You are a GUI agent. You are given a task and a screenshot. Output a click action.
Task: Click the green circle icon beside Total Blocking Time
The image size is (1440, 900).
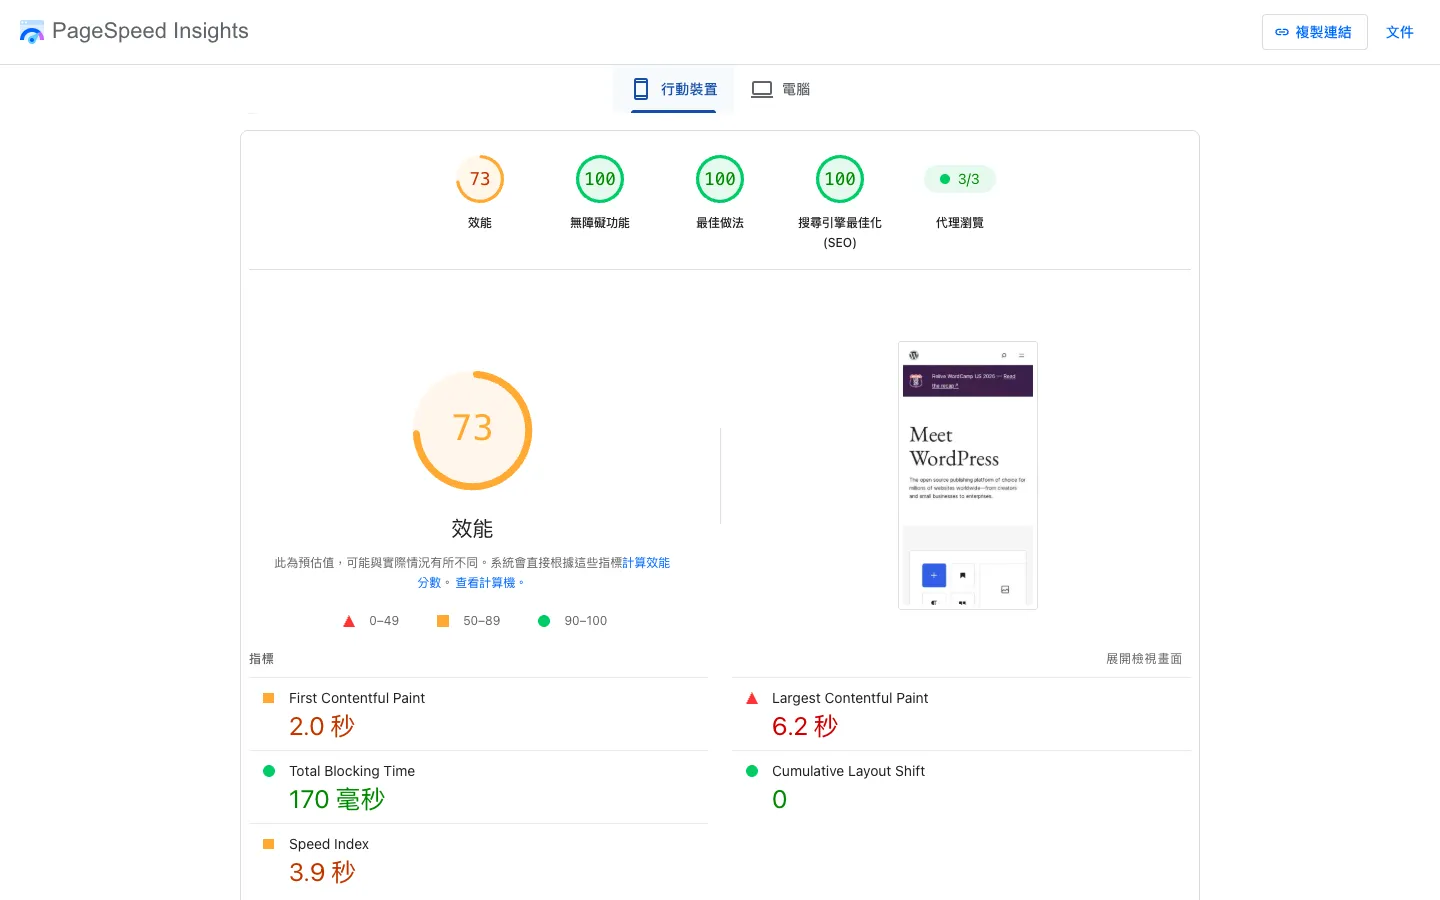(269, 771)
